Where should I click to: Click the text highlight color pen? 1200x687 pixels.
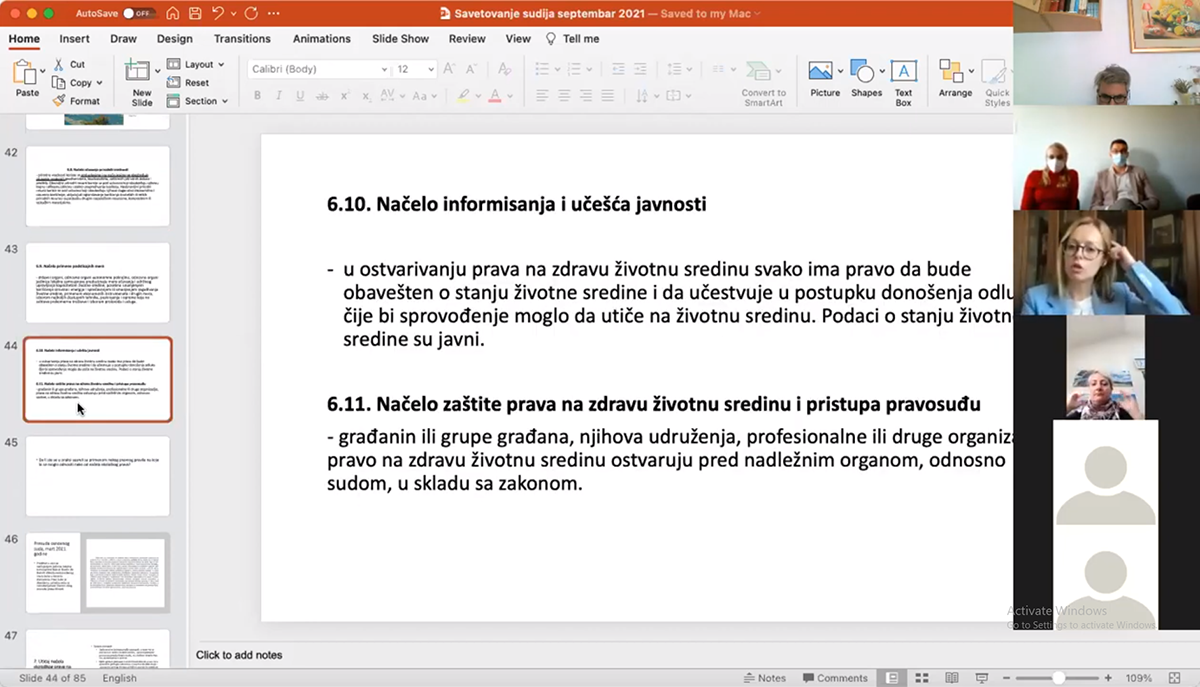coord(462,96)
